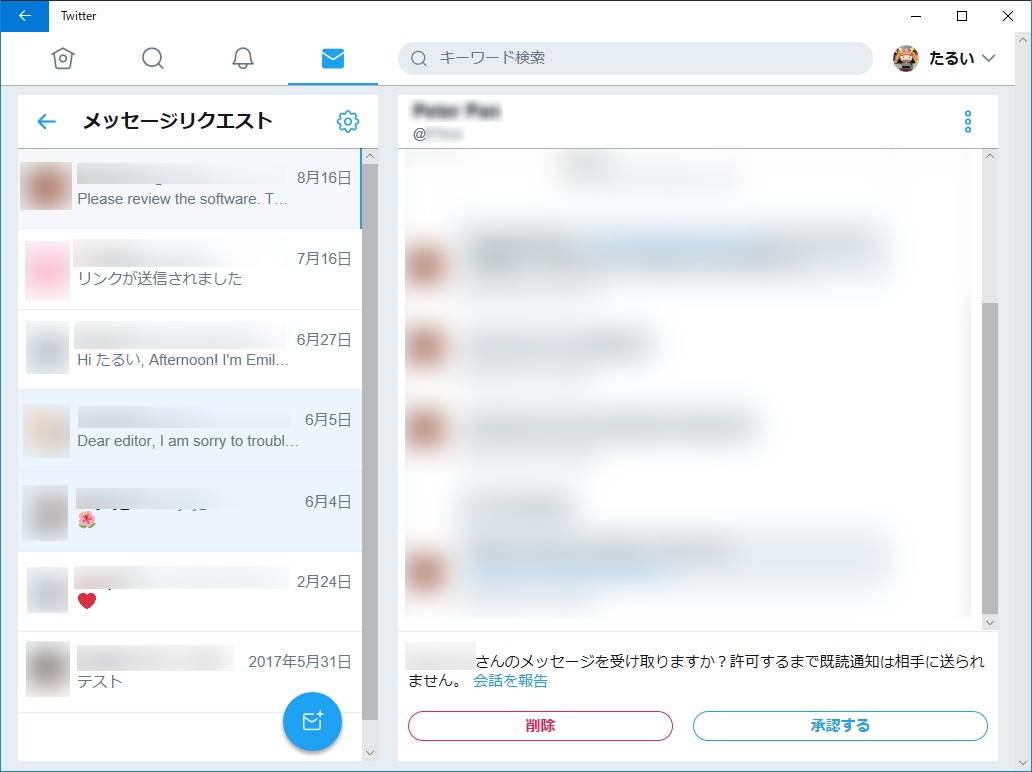This screenshot has height=772, width=1032.
Task: Open notifications with the bell icon
Action: tap(242, 59)
